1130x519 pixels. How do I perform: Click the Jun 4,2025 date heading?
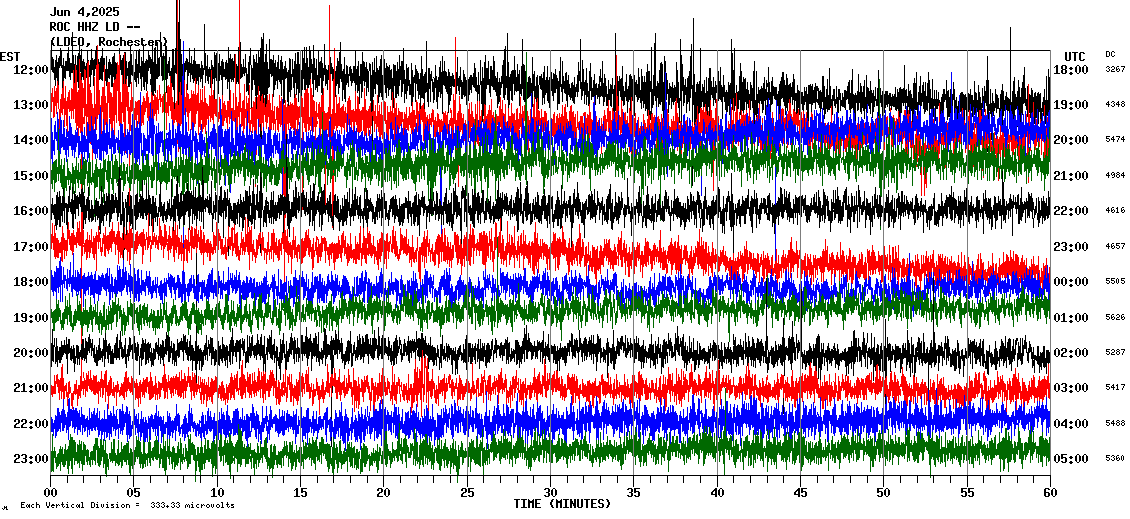84,12
